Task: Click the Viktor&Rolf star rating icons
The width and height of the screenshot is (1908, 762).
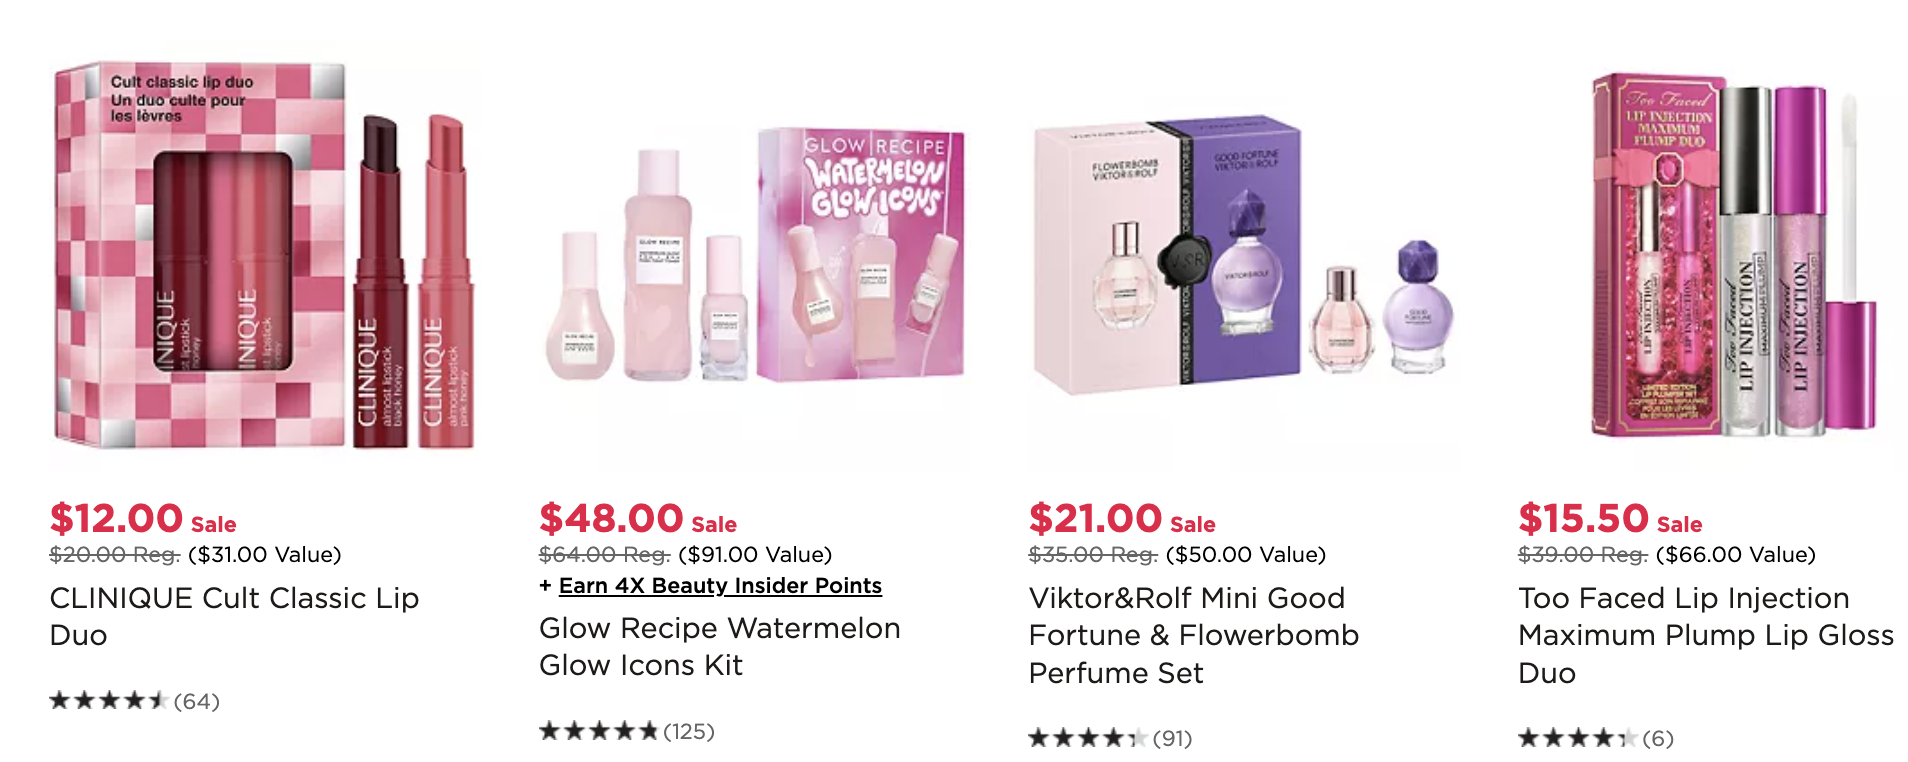Action: point(1087,738)
